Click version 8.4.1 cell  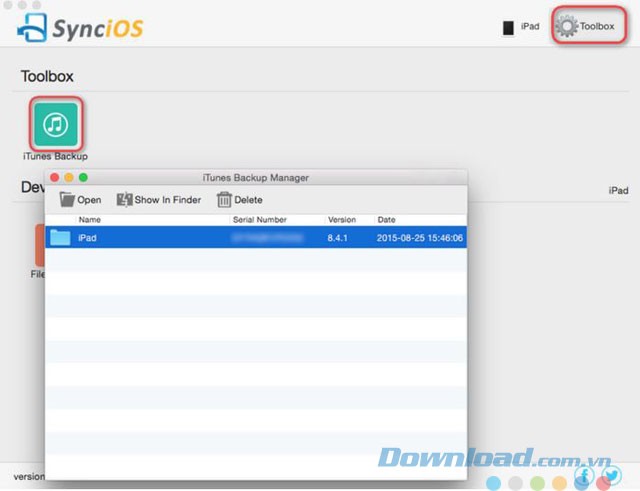click(x=337, y=238)
